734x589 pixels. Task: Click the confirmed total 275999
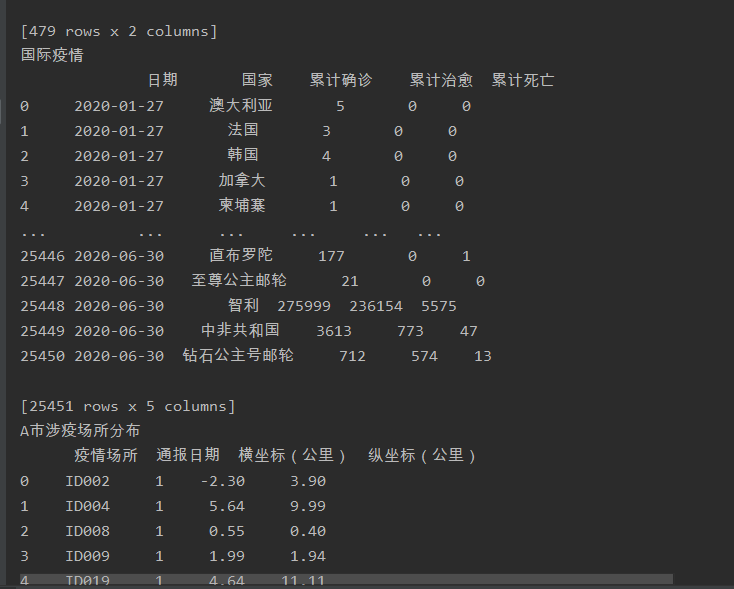pos(304,306)
